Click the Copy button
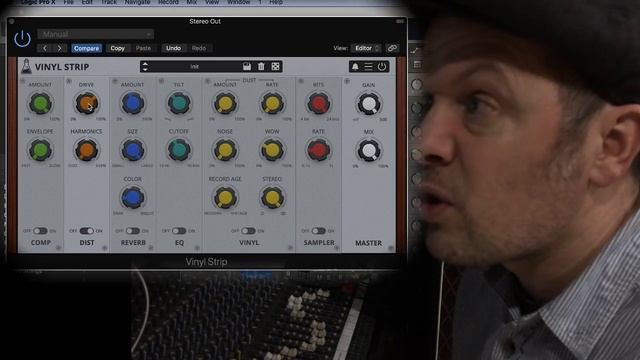This screenshot has width=640, height=360. [x=118, y=48]
